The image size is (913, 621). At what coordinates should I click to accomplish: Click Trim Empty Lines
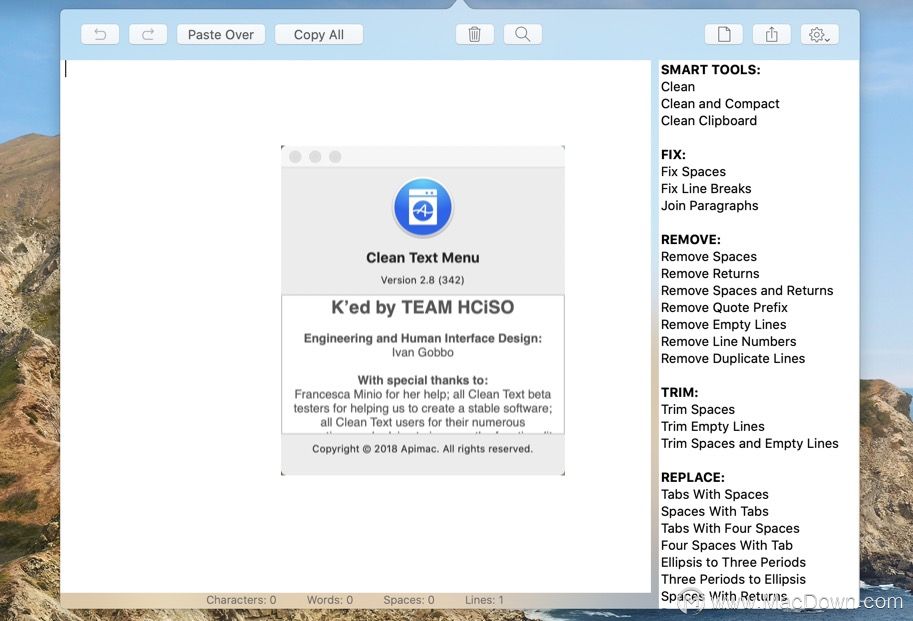point(712,427)
